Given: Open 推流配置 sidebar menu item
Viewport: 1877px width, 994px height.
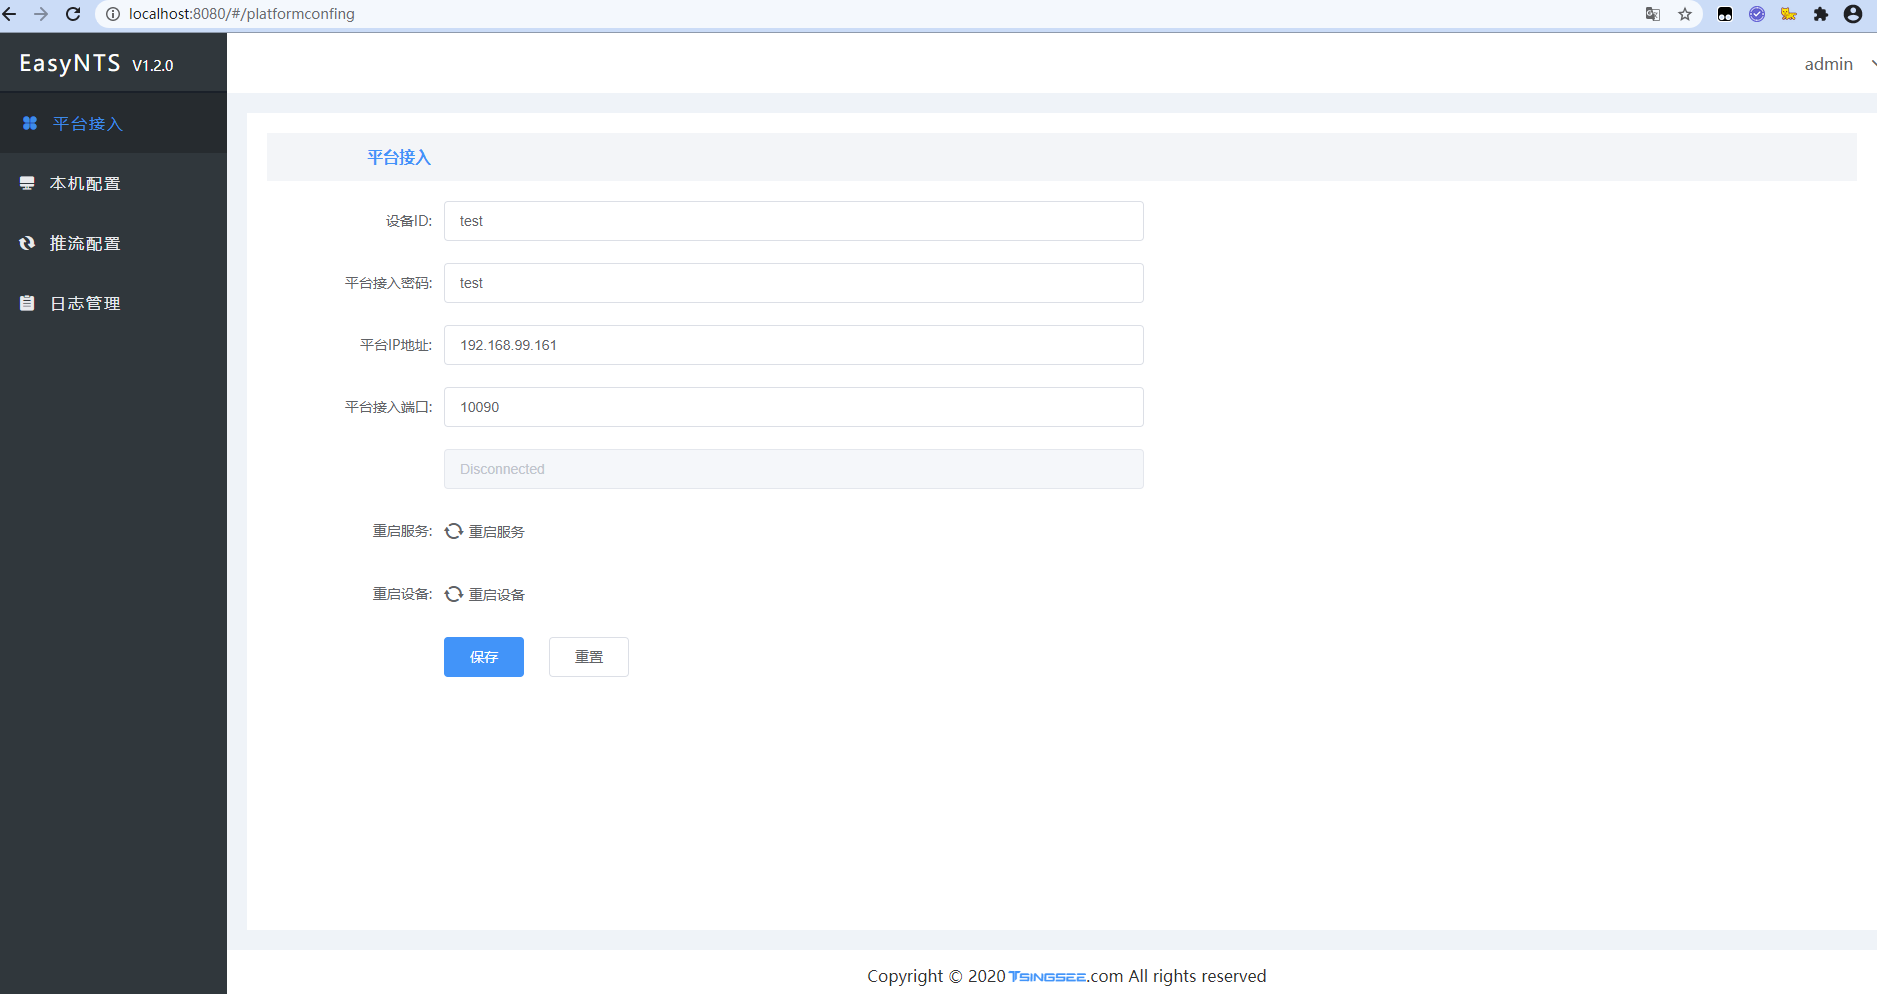Looking at the screenshot, I should click(x=113, y=243).
